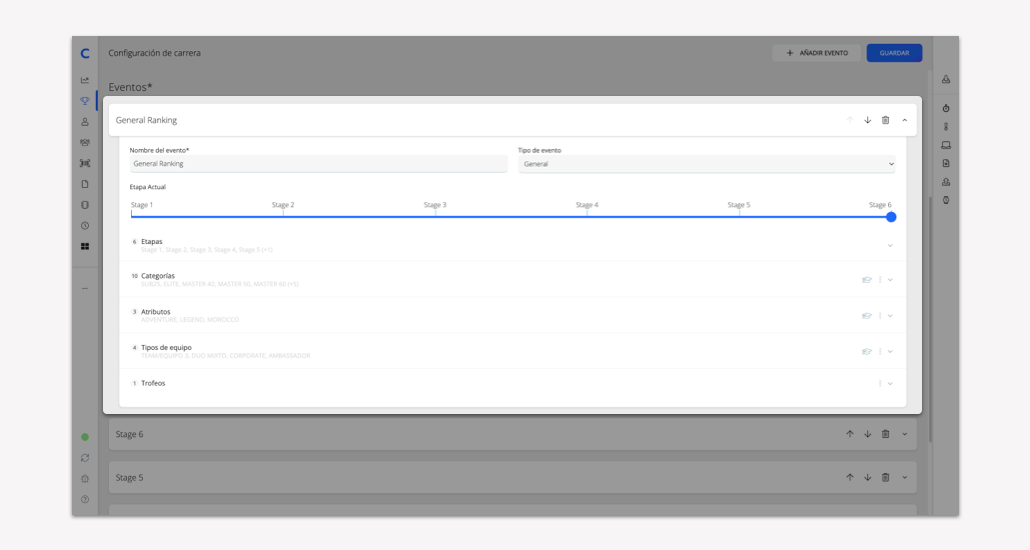1030x550 pixels.
Task: Move Stage 5 event up
Action: click(x=850, y=478)
